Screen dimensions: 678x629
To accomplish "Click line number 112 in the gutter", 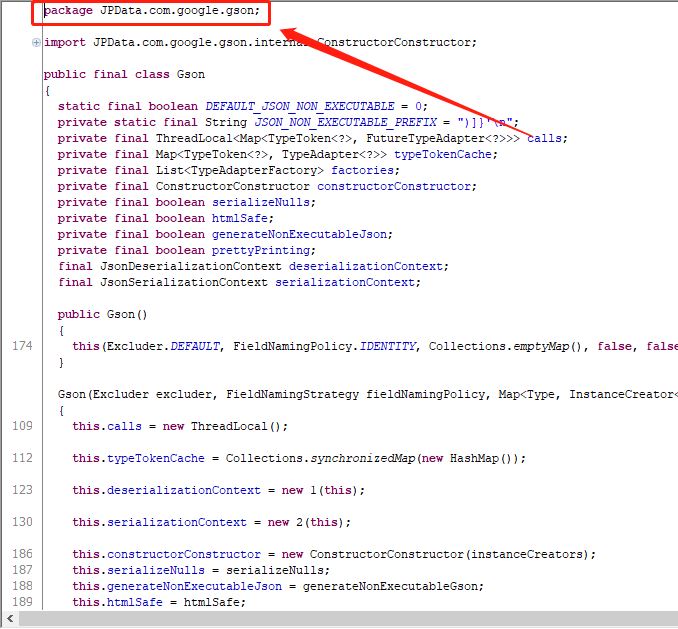I will [x=22, y=458].
